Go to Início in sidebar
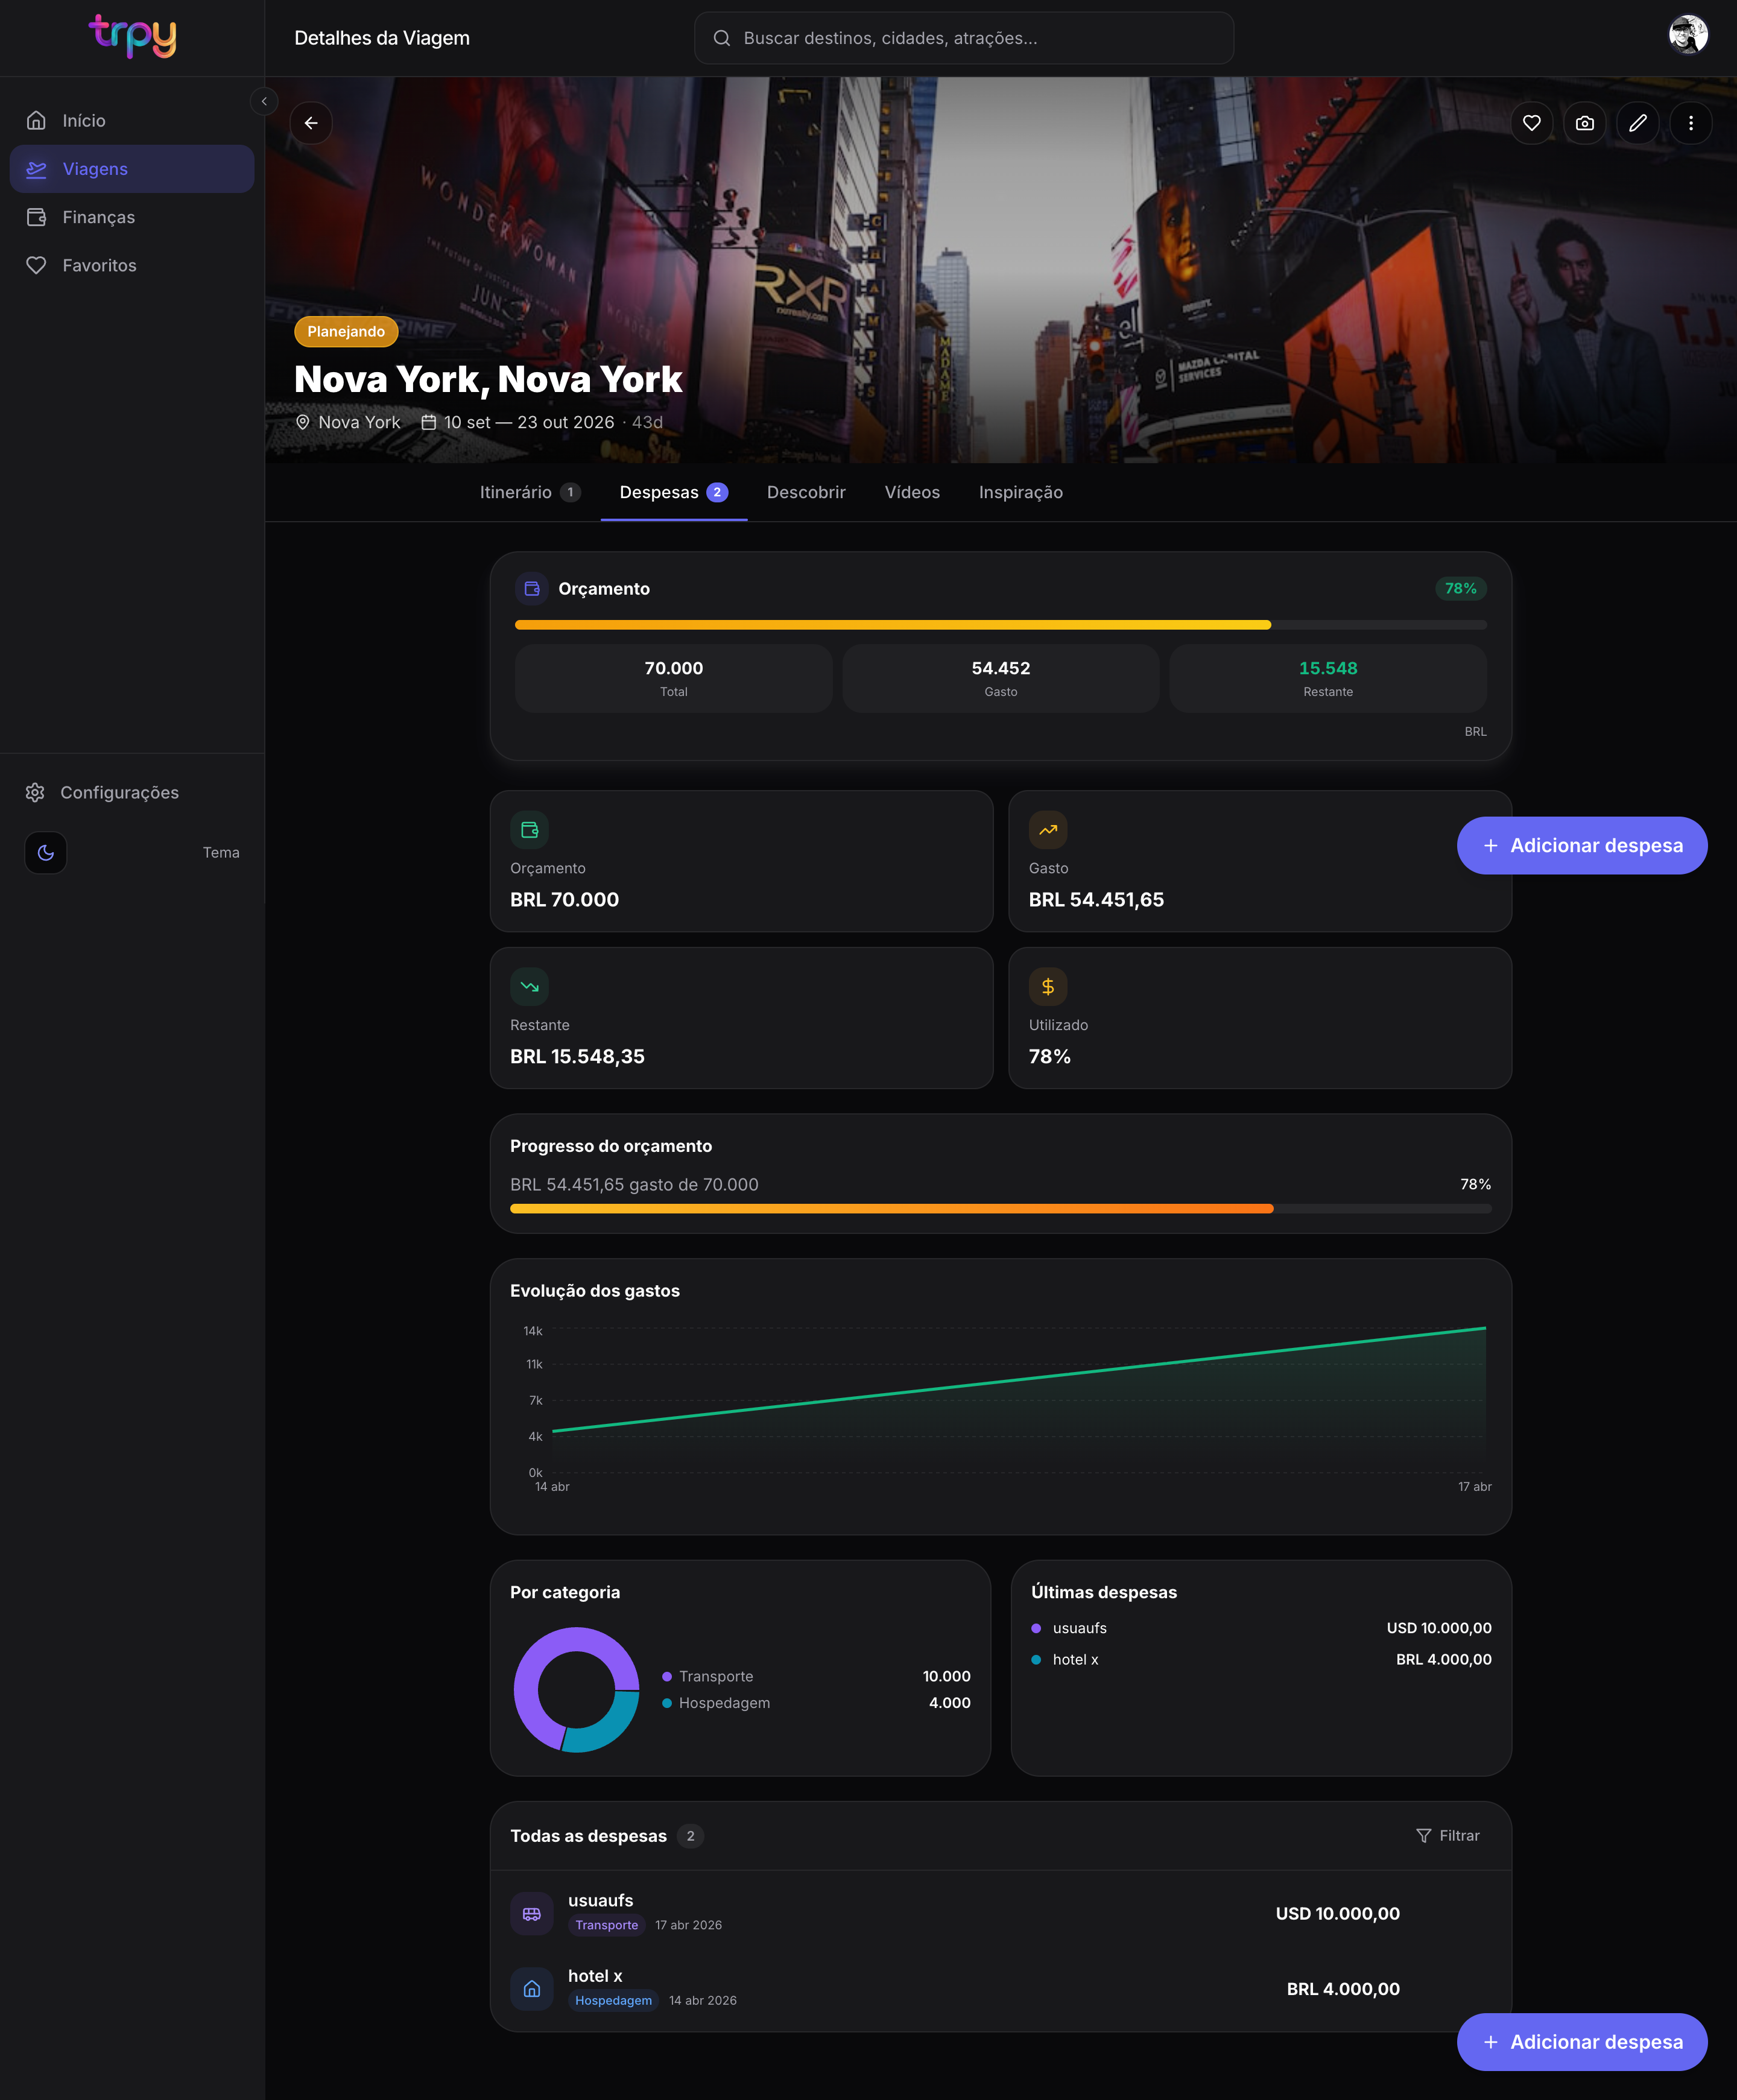1737x2100 pixels. pos(132,120)
